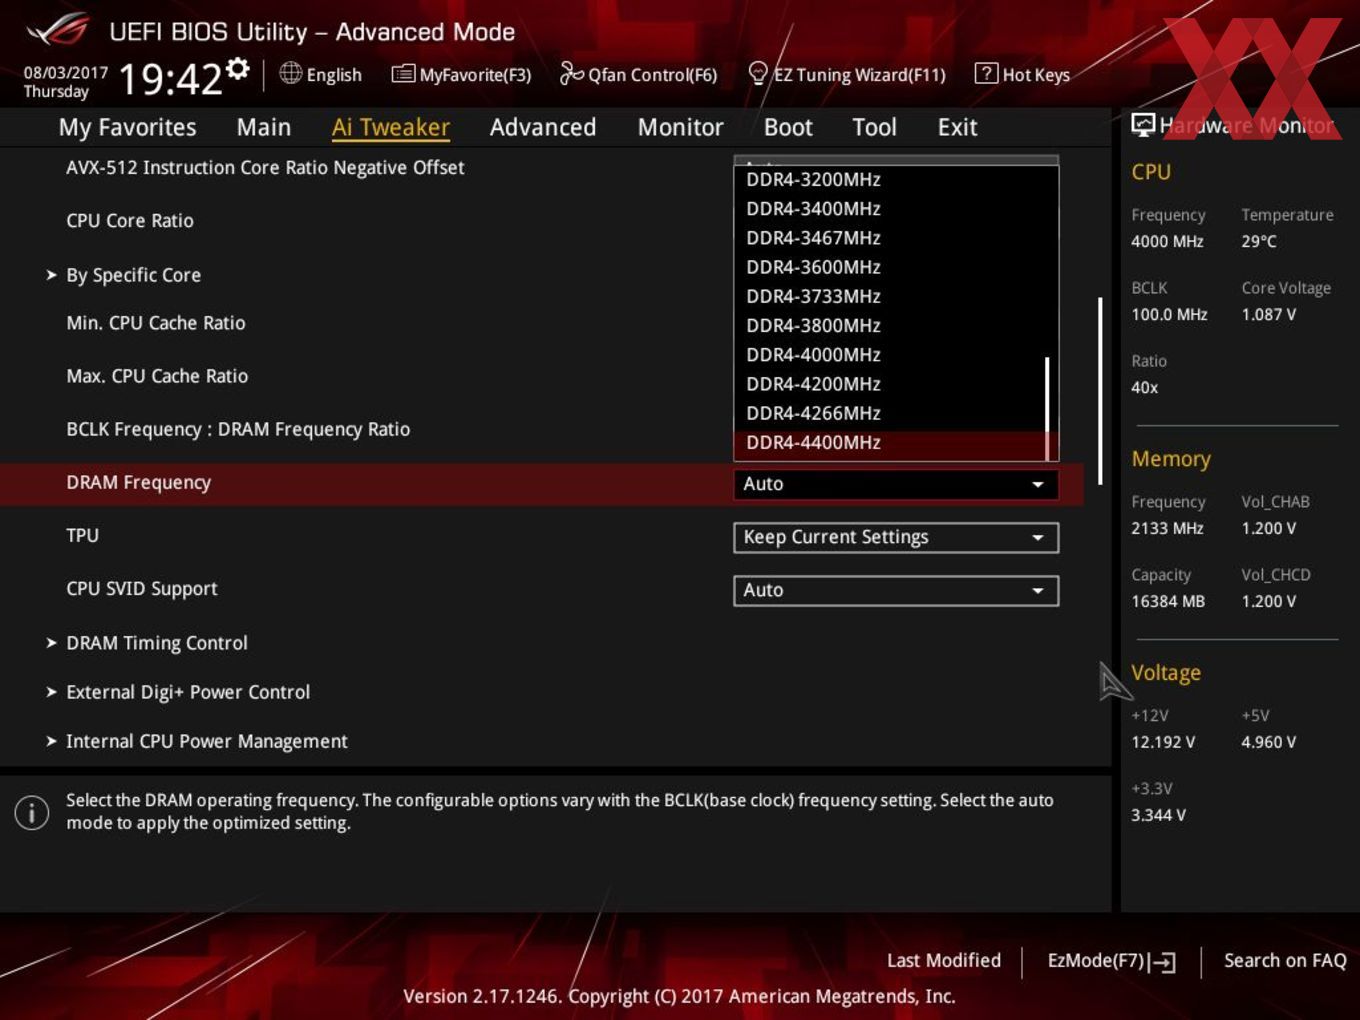Select Min. CPU Cache Ratio setting
Screen dimensions: 1360x1020
click(156, 323)
